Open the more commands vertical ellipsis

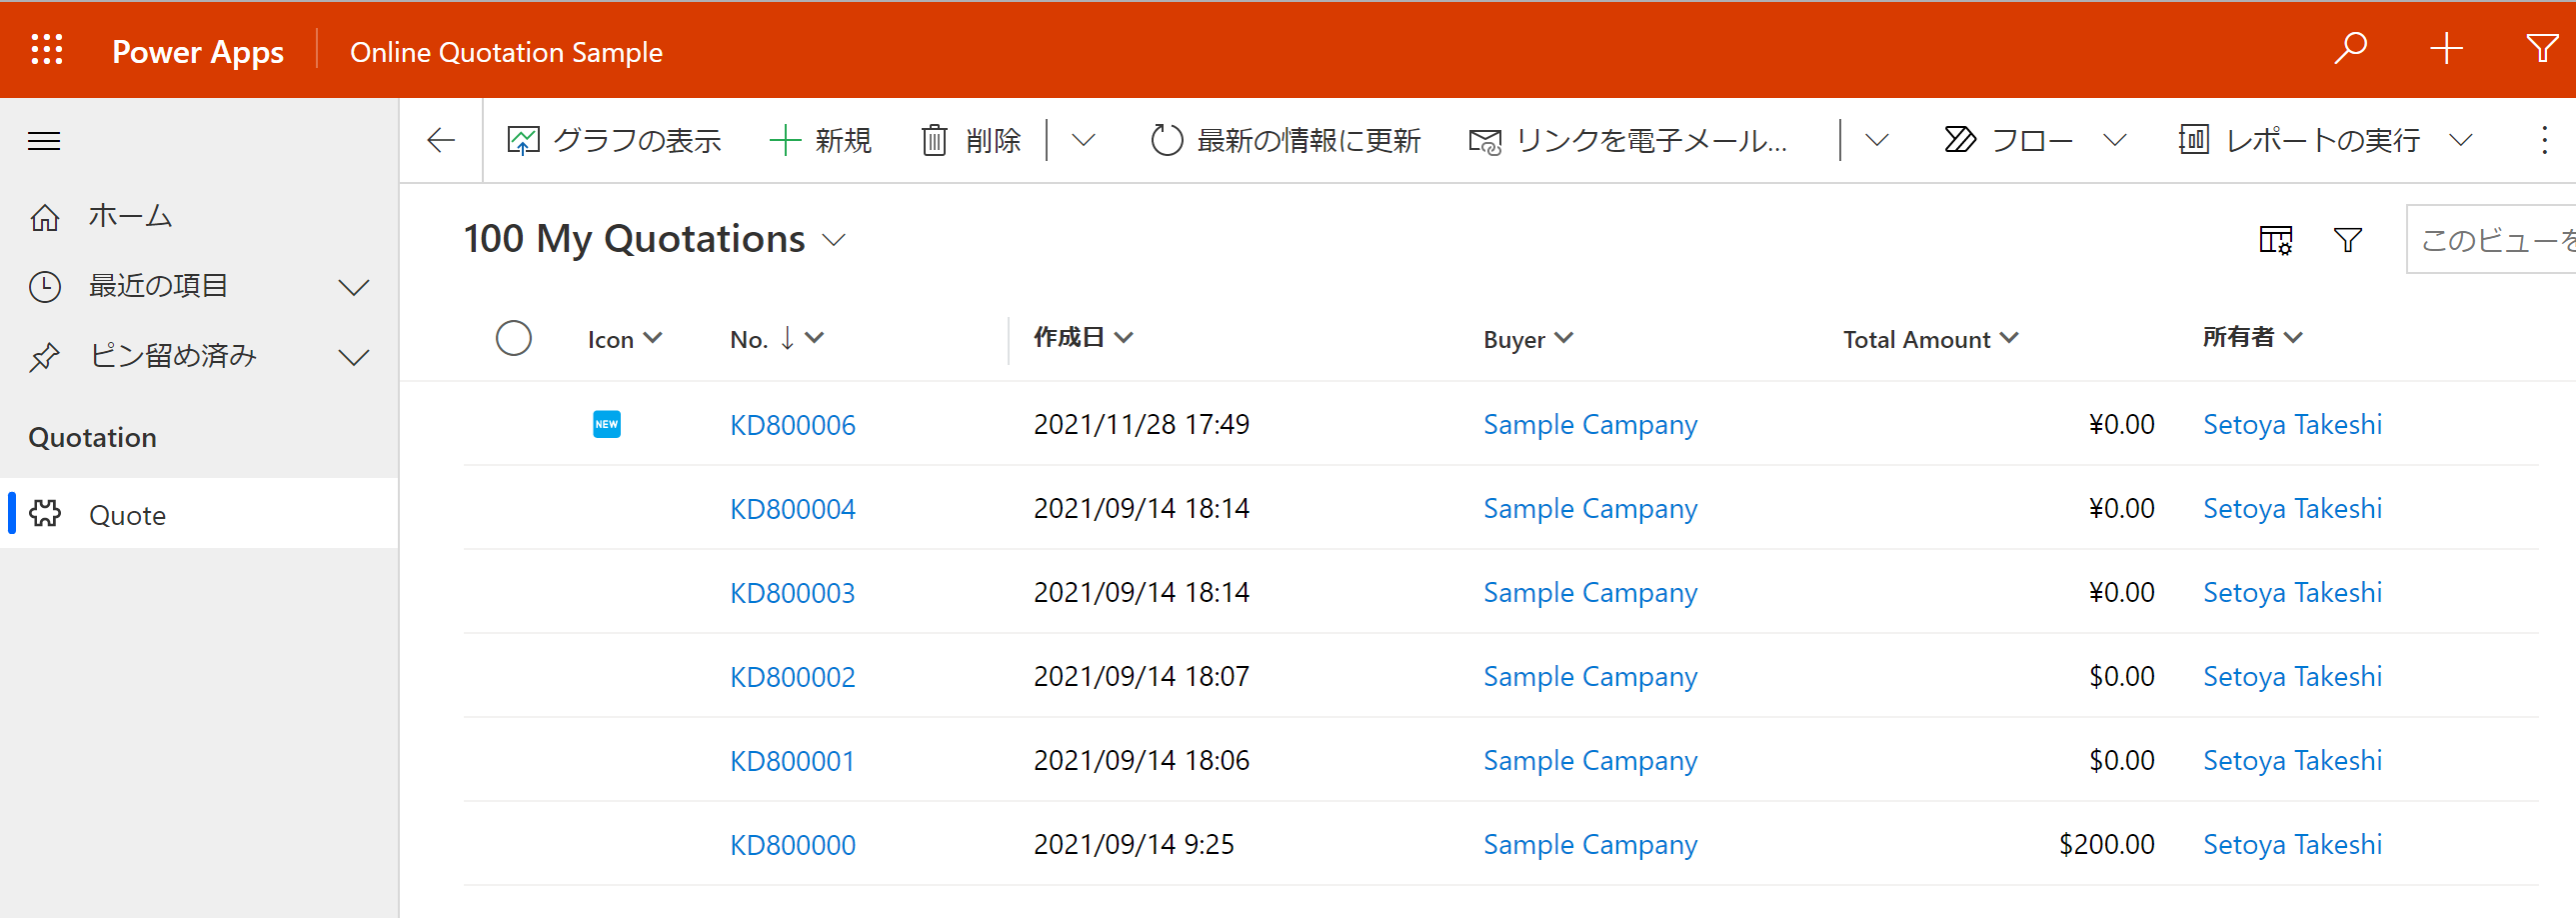(x=2544, y=141)
